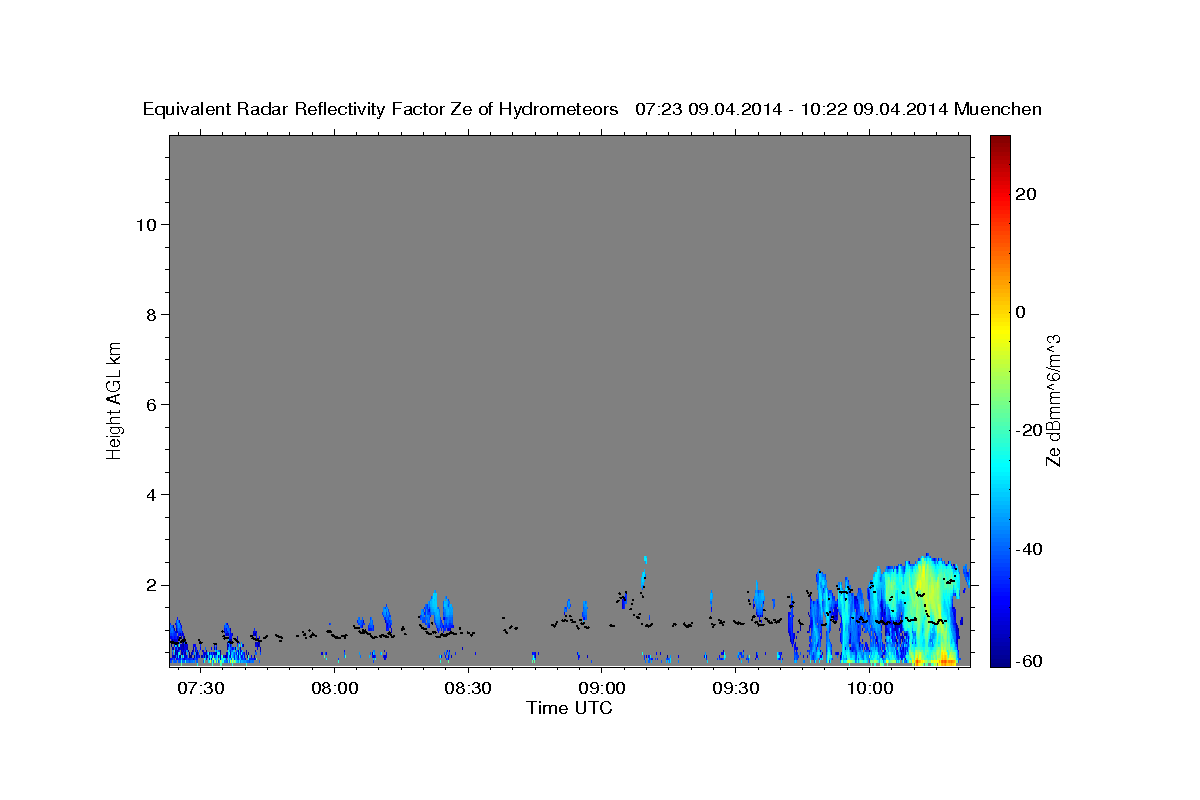Image resolution: width=1200 pixels, height=800 pixels.
Task: Click the 'Time UTC' axis label
Action: tap(569, 709)
